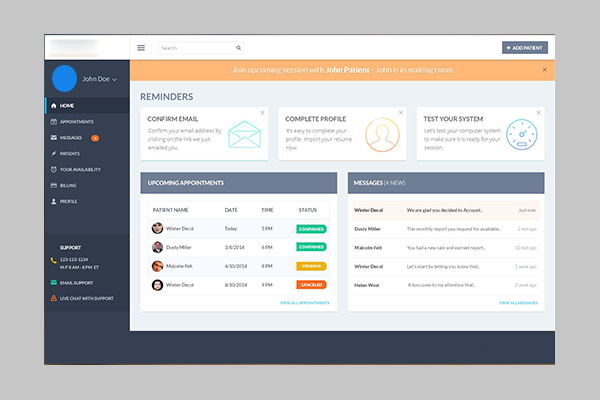
Task: Click inside the Search input field
Action: tap(195, 47)
